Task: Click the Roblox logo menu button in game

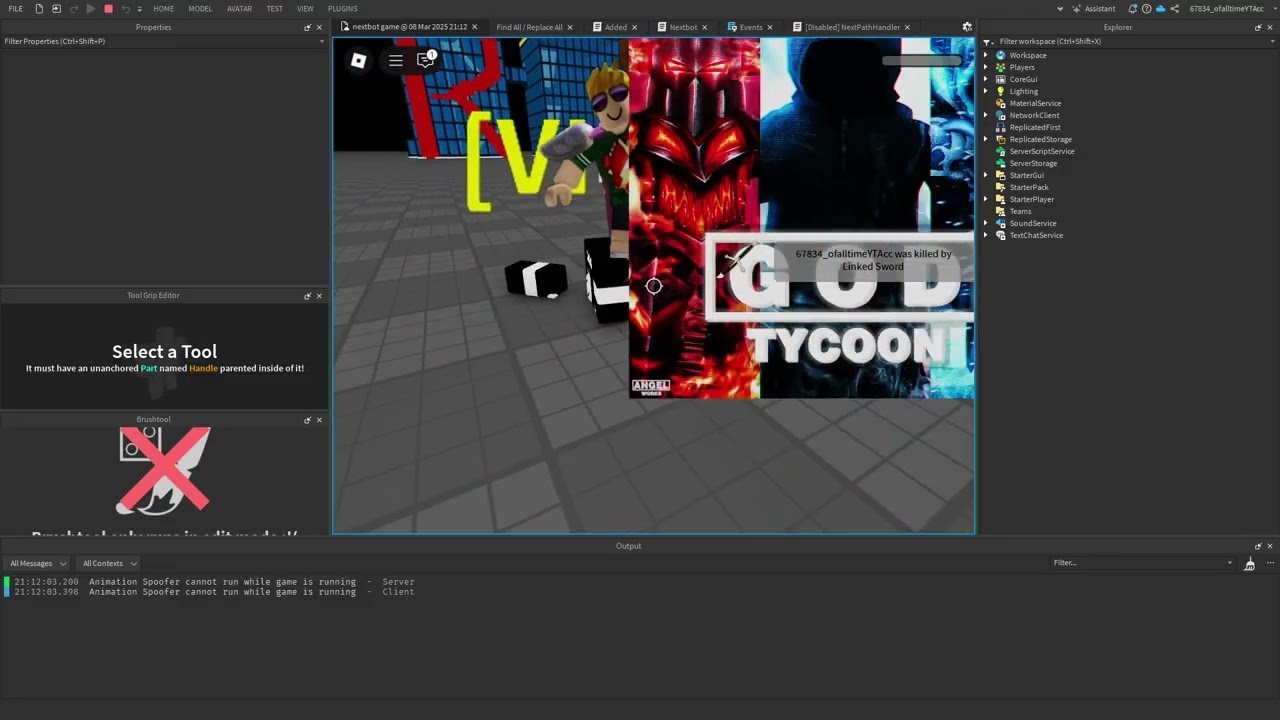Action: point(358,61)
